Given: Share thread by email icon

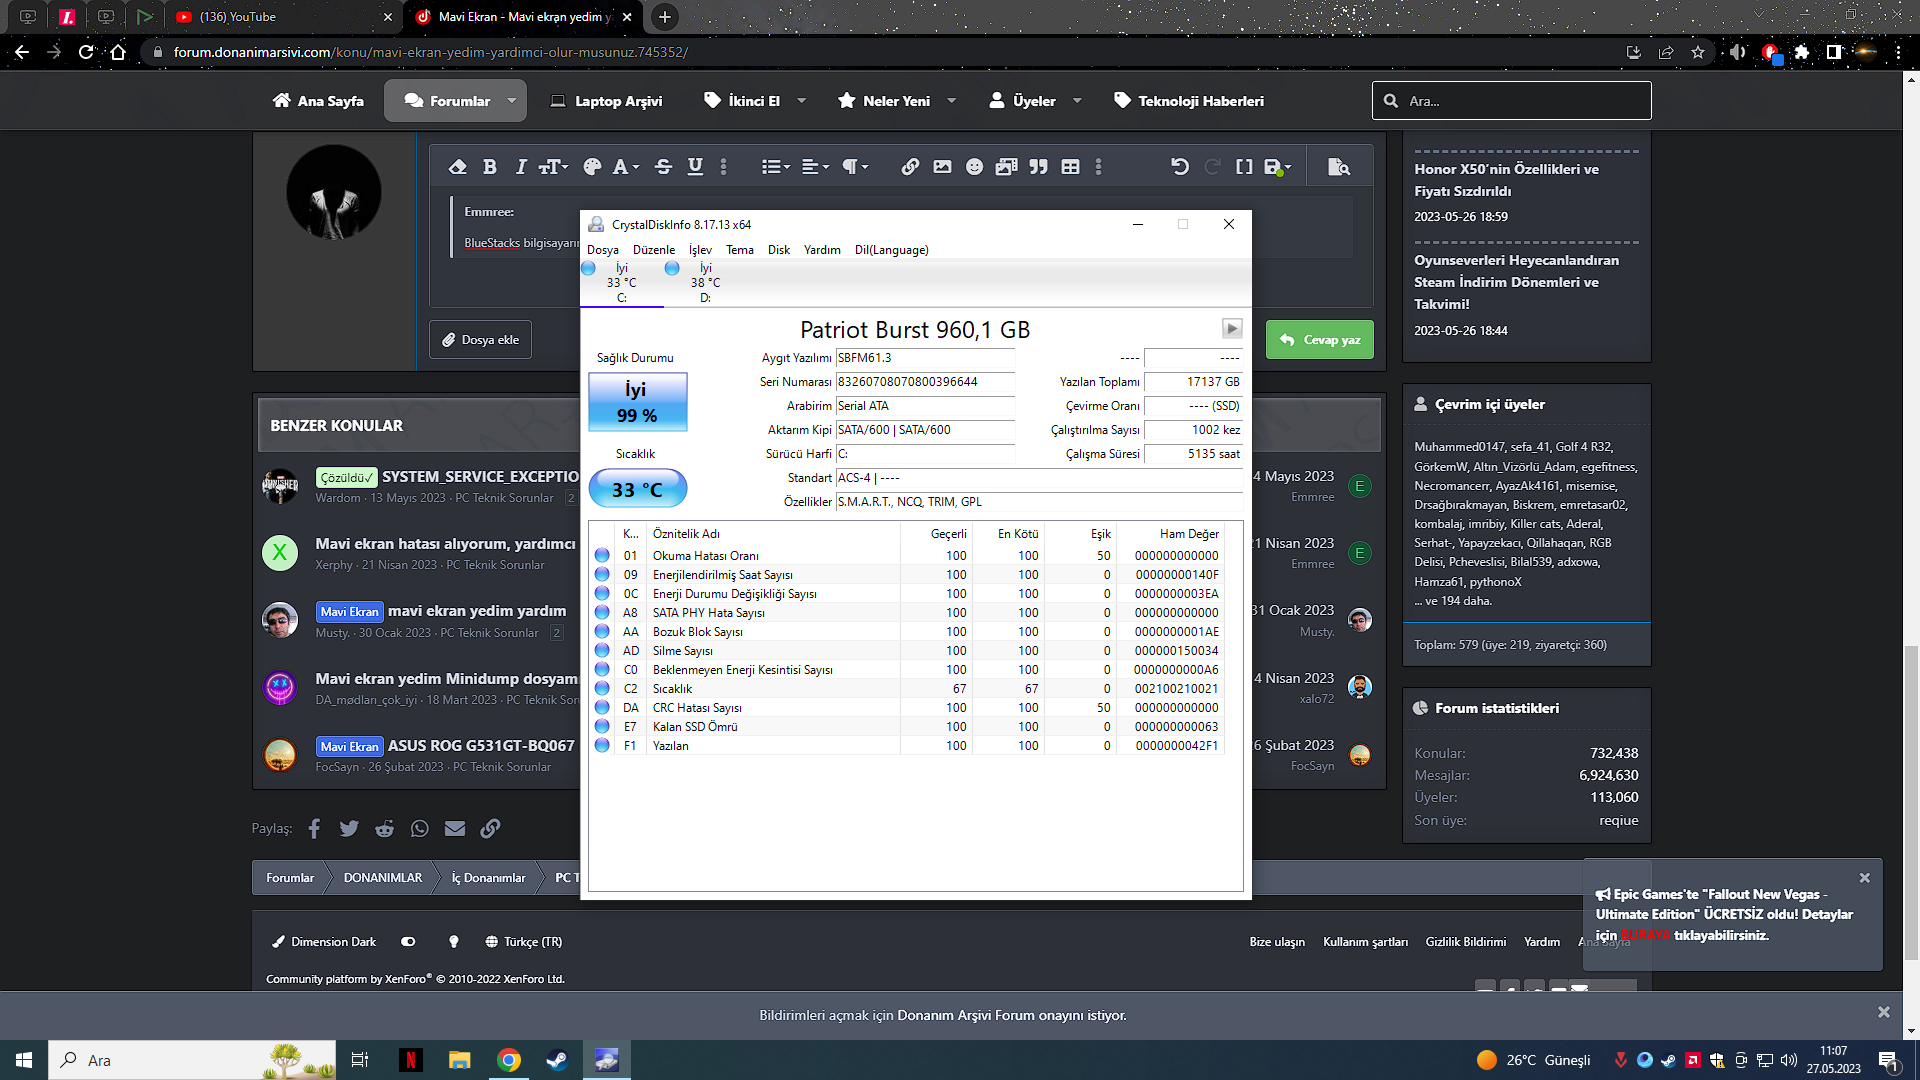Looking at the screenshot, I should tap(455, 828).
